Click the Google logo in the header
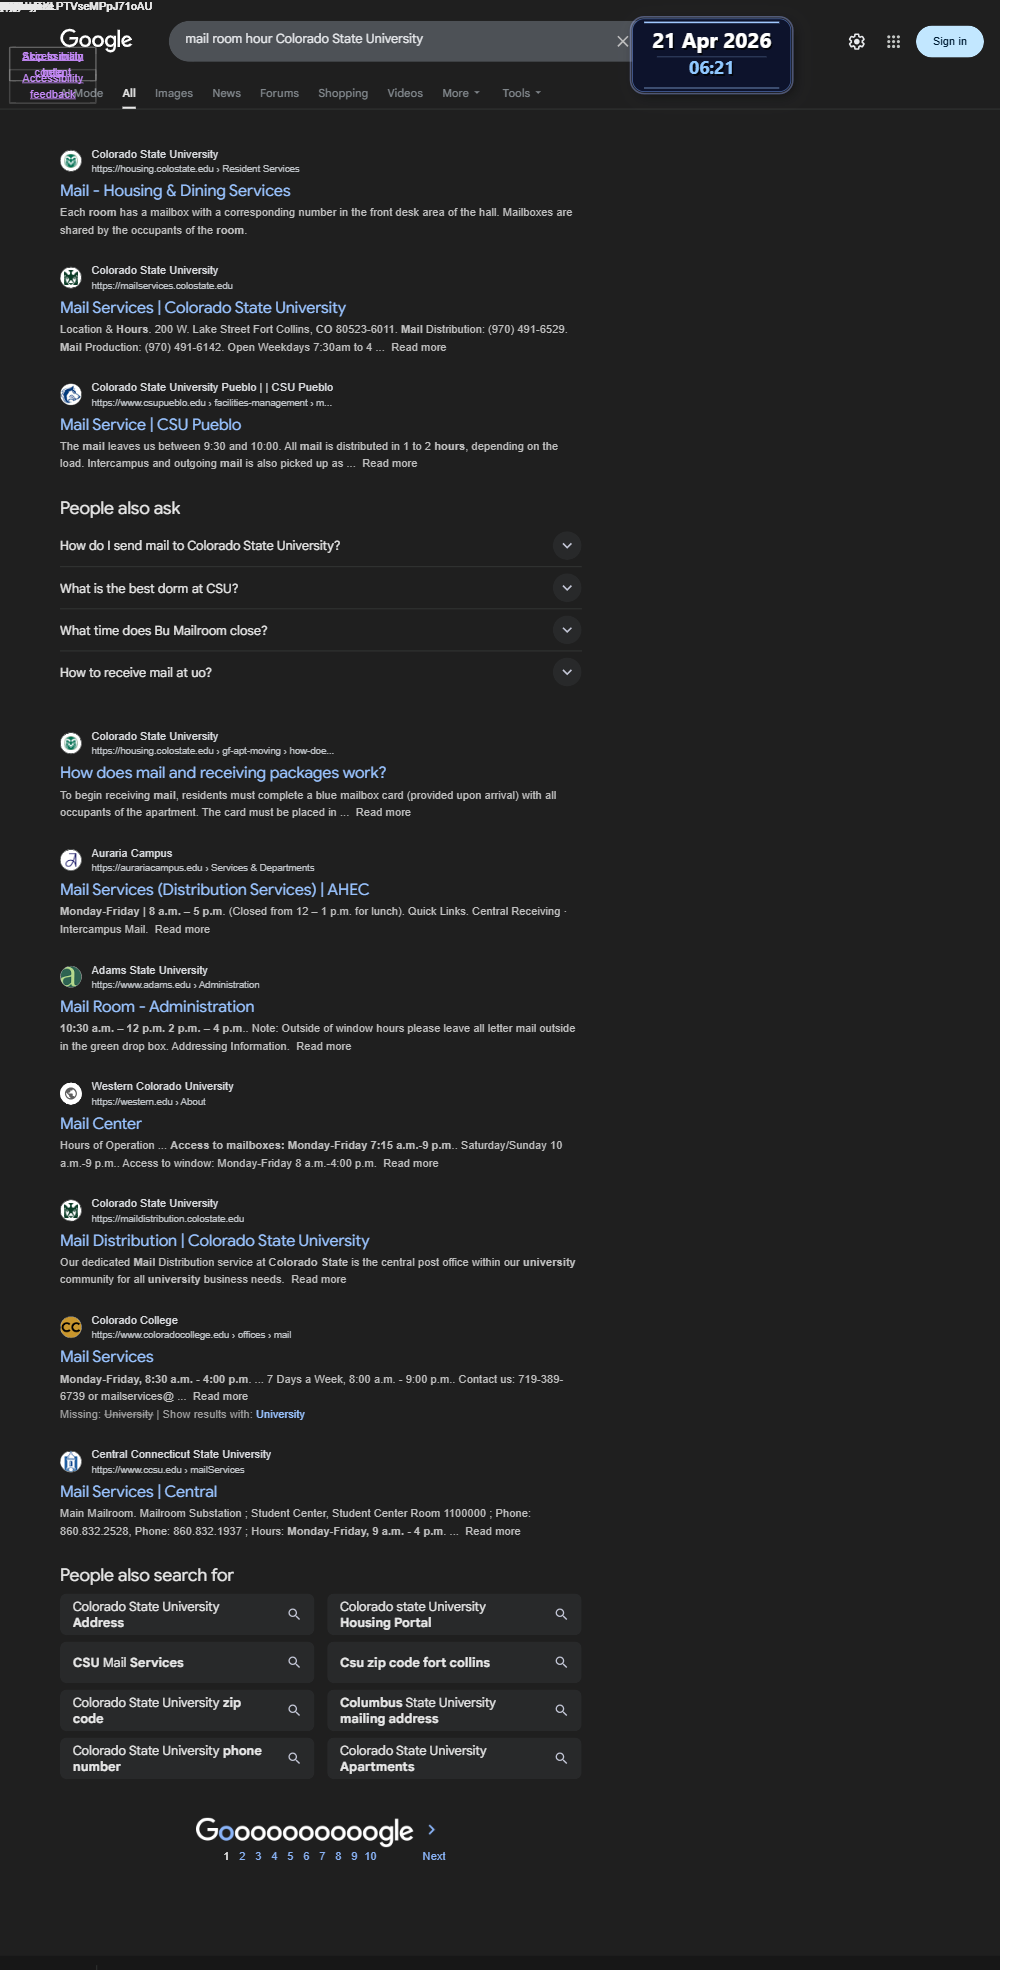 click(x=96, y=40)
